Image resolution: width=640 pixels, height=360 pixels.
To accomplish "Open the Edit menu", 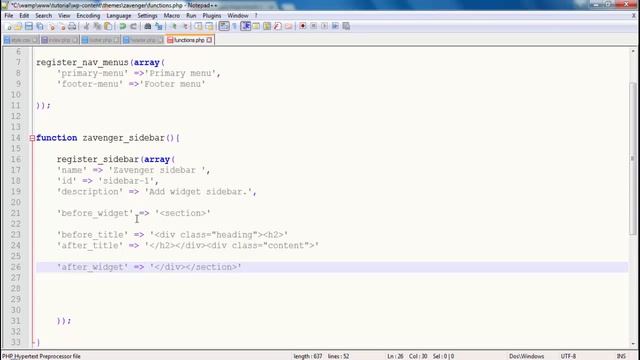I will [x=24, y=16].
